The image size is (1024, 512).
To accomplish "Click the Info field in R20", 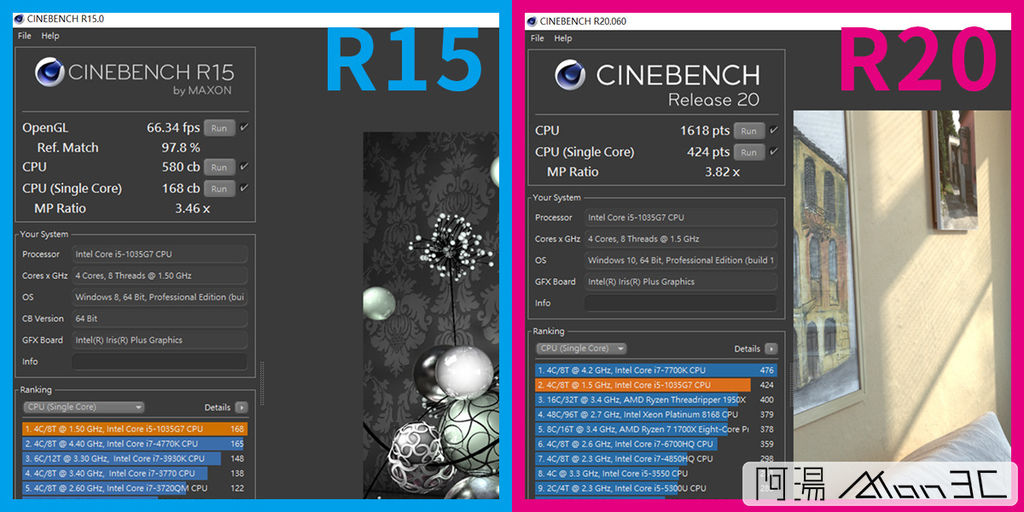I will [x=680, y=303].
